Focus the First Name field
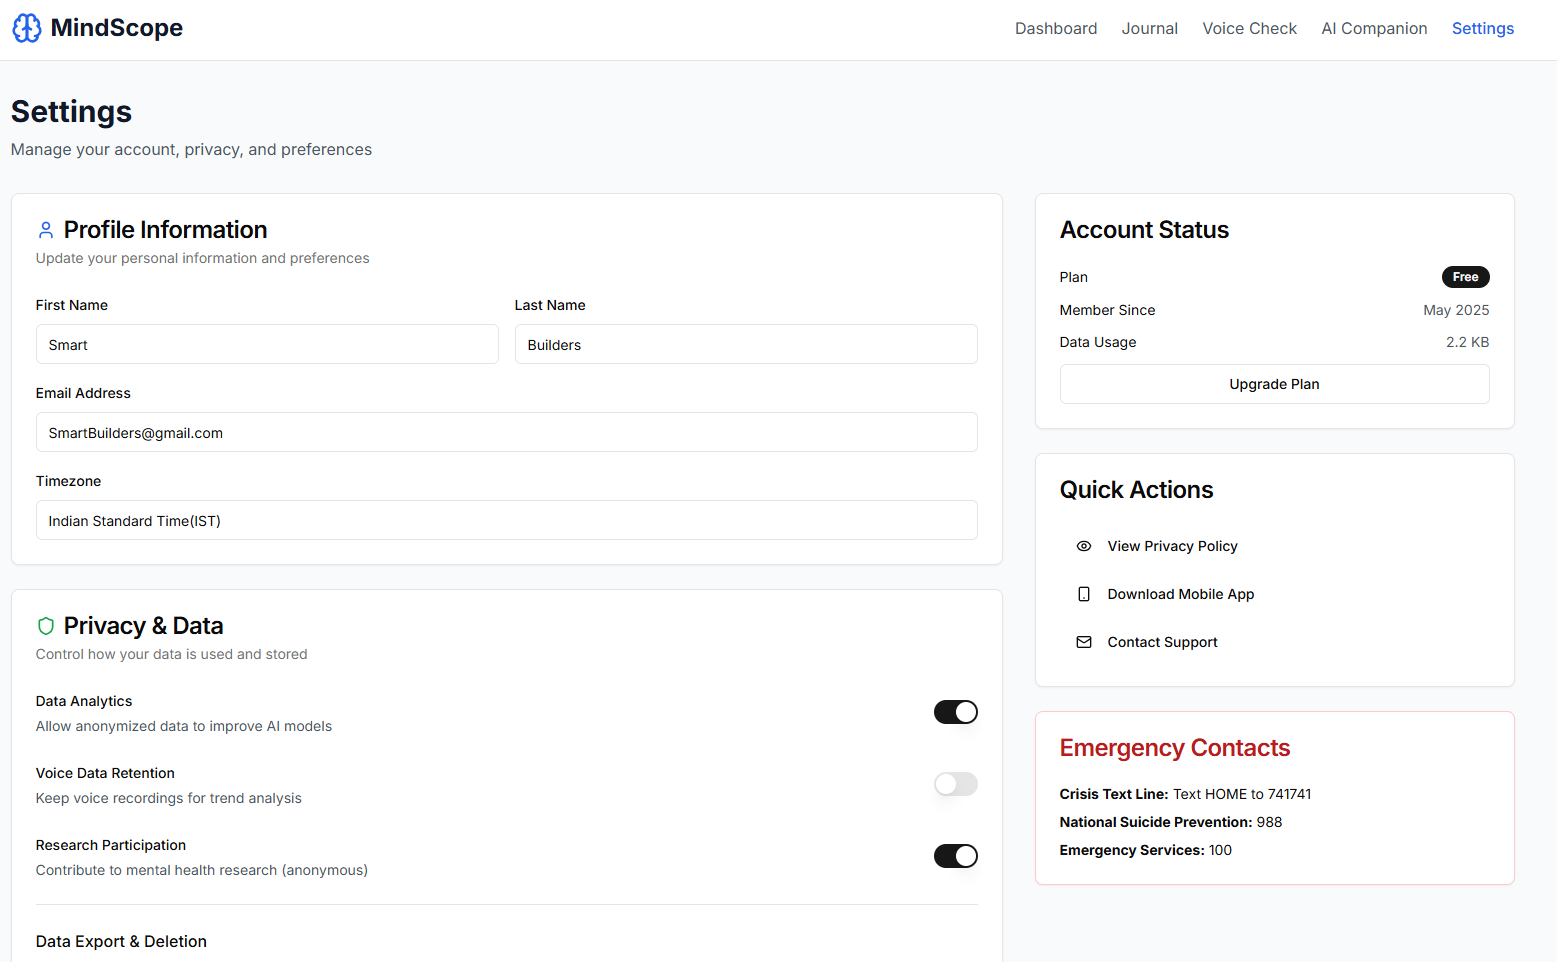The width and height of the screenshot is (1557, 962). click(267, 344)
